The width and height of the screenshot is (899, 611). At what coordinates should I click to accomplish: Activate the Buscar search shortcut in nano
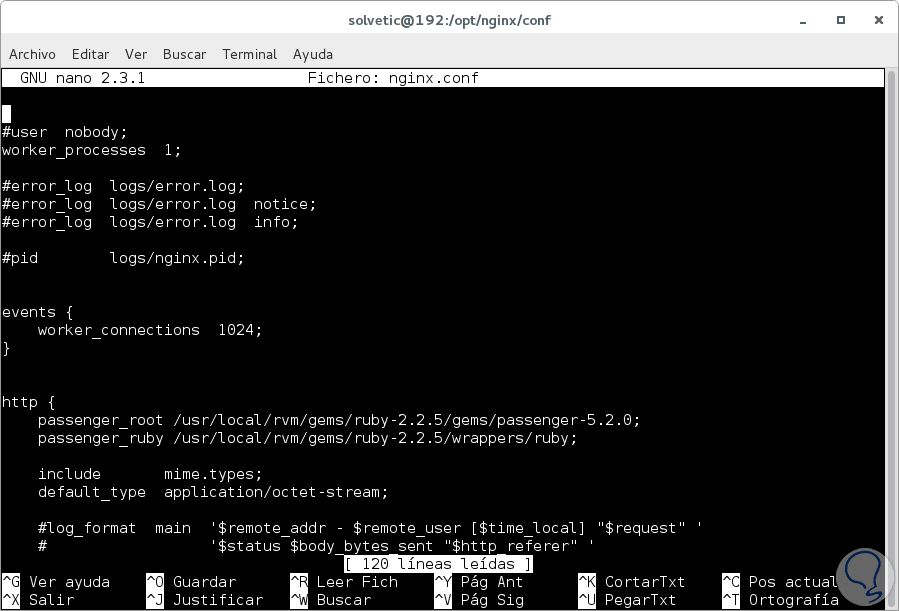[x=330, y=599]
